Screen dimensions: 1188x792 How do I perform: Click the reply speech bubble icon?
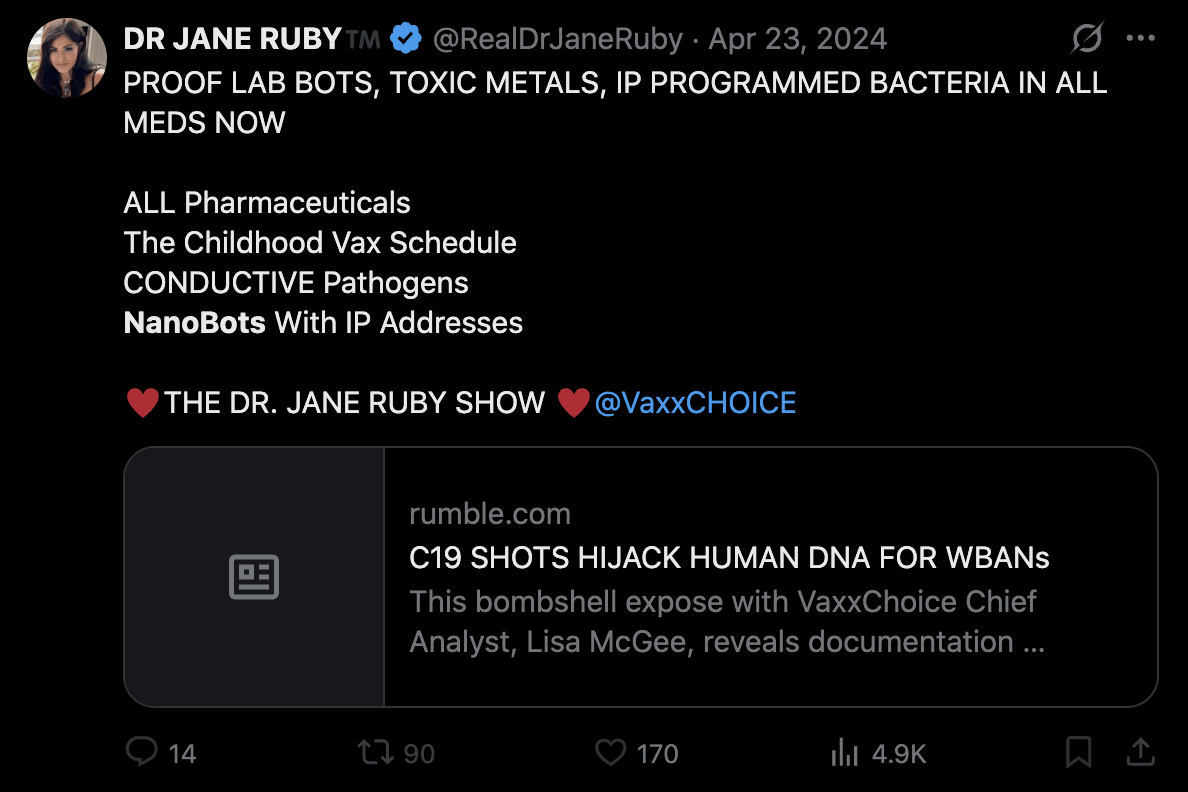142,752
